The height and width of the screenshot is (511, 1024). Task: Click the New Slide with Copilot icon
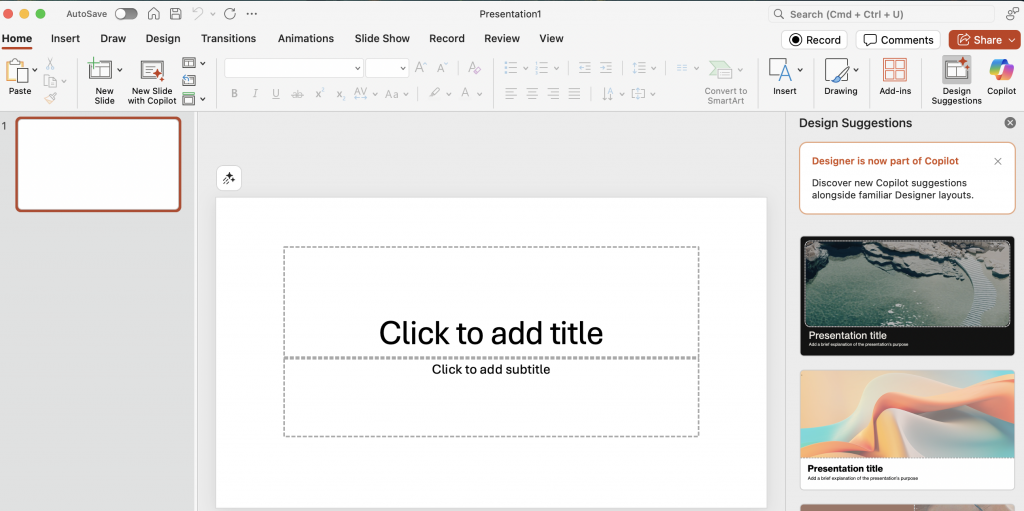(152, 72)
